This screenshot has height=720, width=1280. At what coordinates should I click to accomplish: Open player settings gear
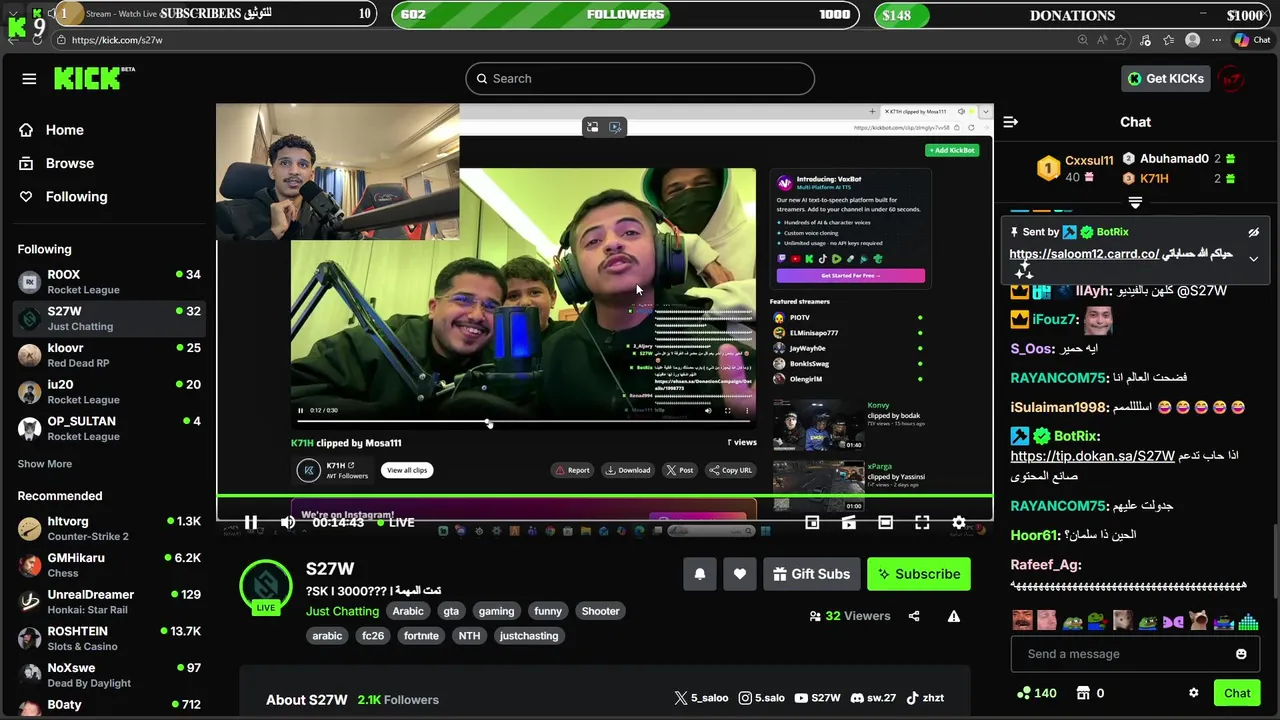coord(959,522)
